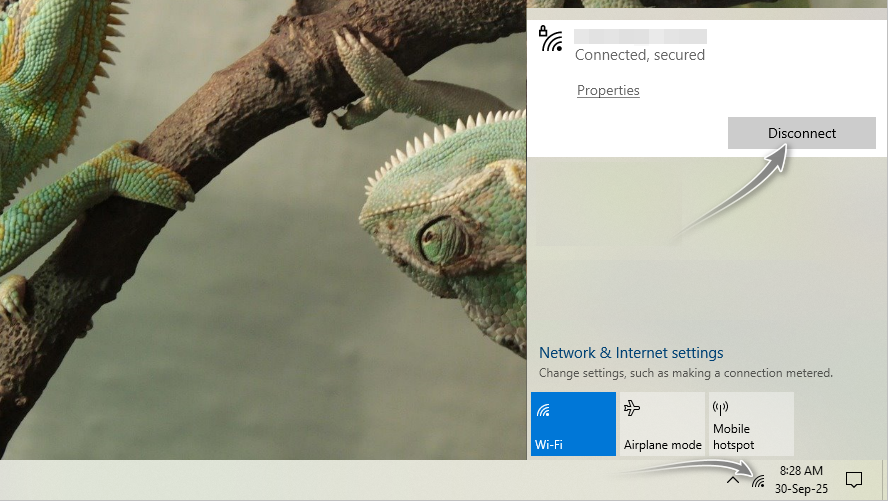Click the airplane icon in Airplane mode tile

(x=632, y=408)
